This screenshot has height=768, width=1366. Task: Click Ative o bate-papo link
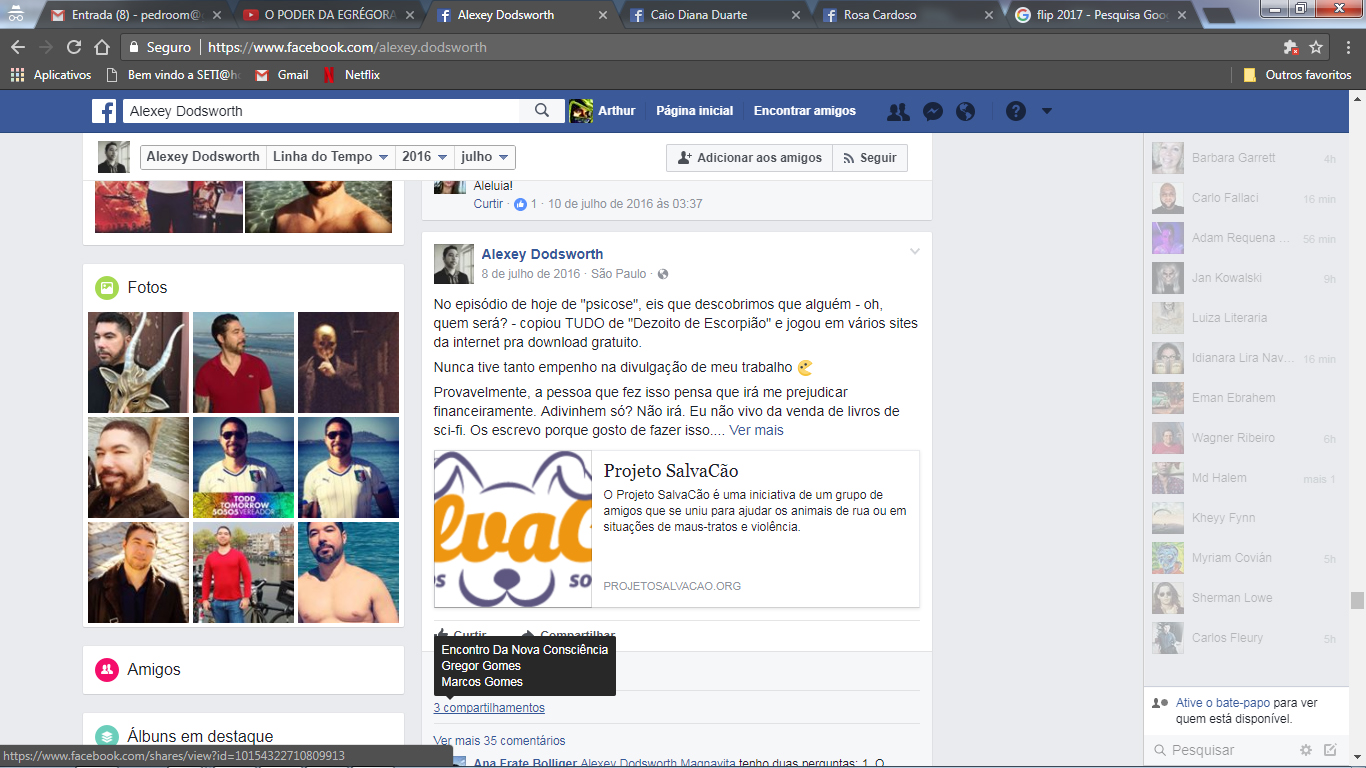point(1225,703)
